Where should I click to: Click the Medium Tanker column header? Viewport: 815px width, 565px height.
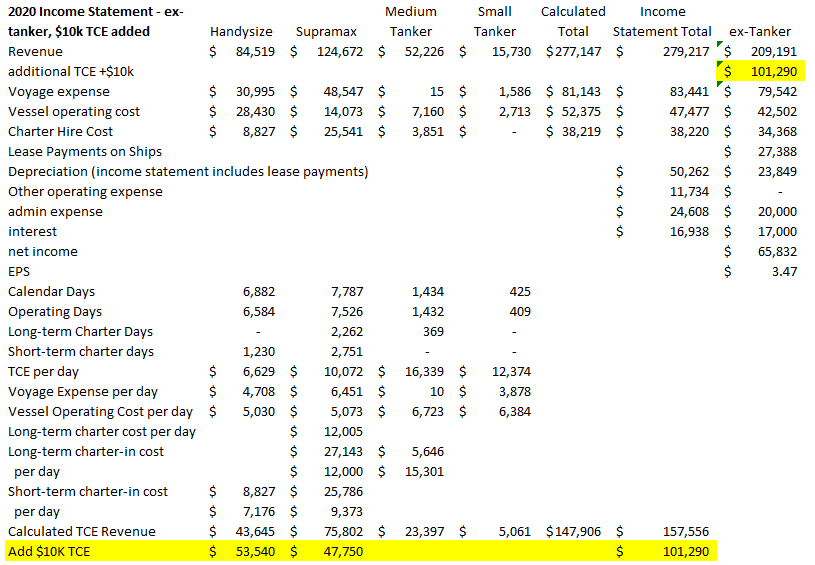pyautogui.click(x=411, y=21)
